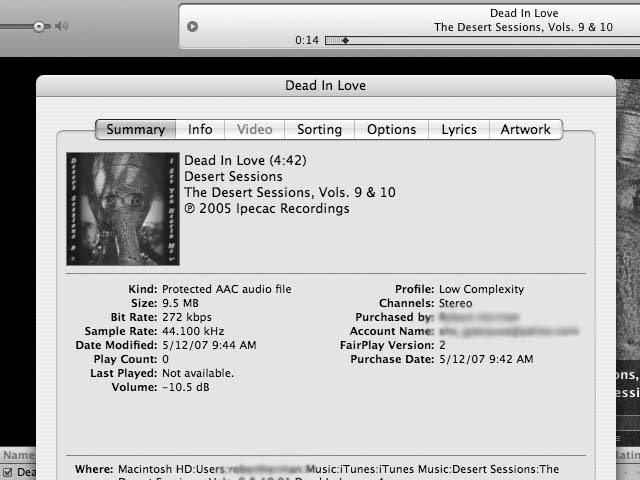The image size is (640, 480).
Task: Click the Sample Rate value '44.100 kHz'
Action: pos(193,331)
